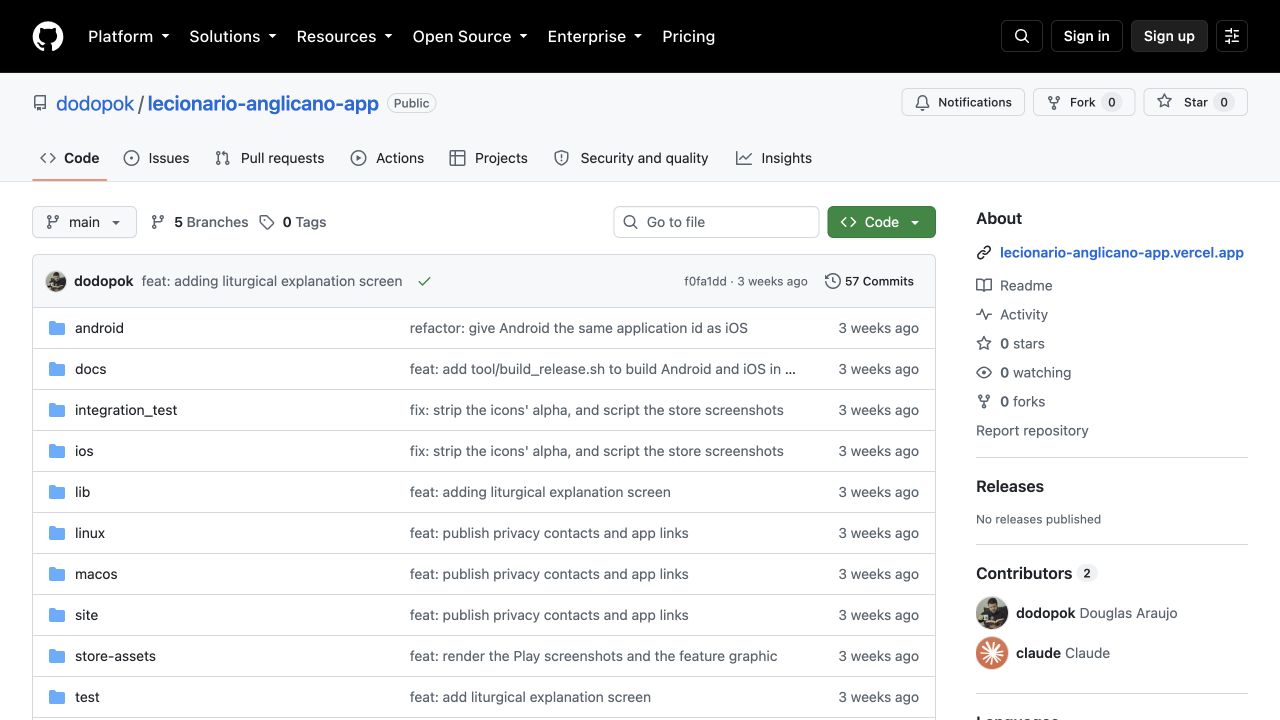This screenshot has height=720, width=1280.
Task: Open the Actions tab
Action: [x=387, y=158]
